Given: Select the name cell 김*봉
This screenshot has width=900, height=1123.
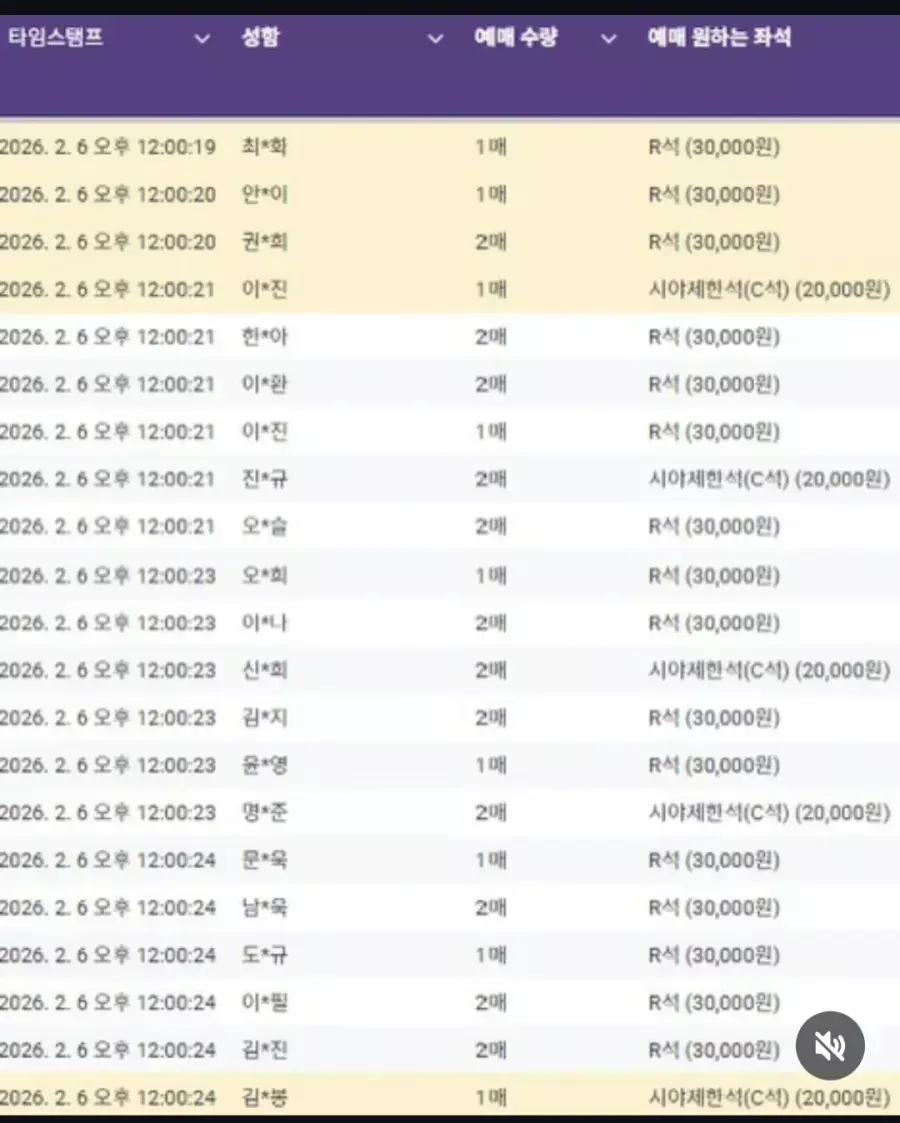Looking at the screenshot, I should coord(265,1097).
